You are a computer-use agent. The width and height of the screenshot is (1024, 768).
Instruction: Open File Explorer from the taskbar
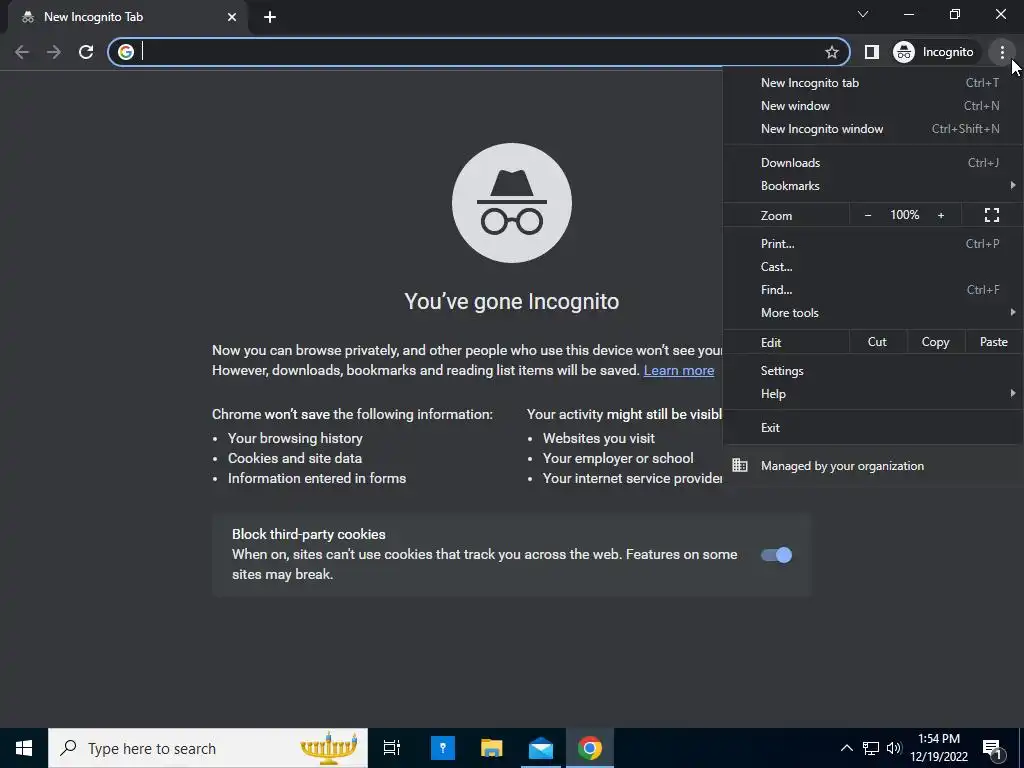click(492, 748)
